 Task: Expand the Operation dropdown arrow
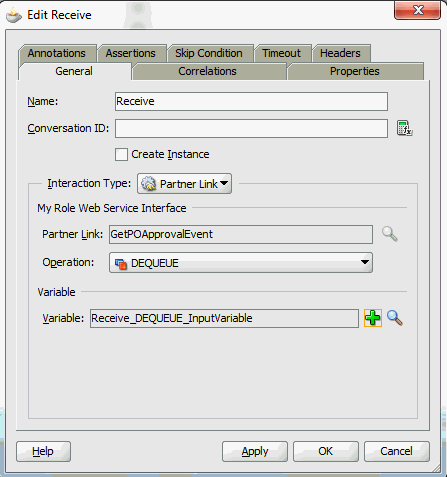tap(365, 262)
